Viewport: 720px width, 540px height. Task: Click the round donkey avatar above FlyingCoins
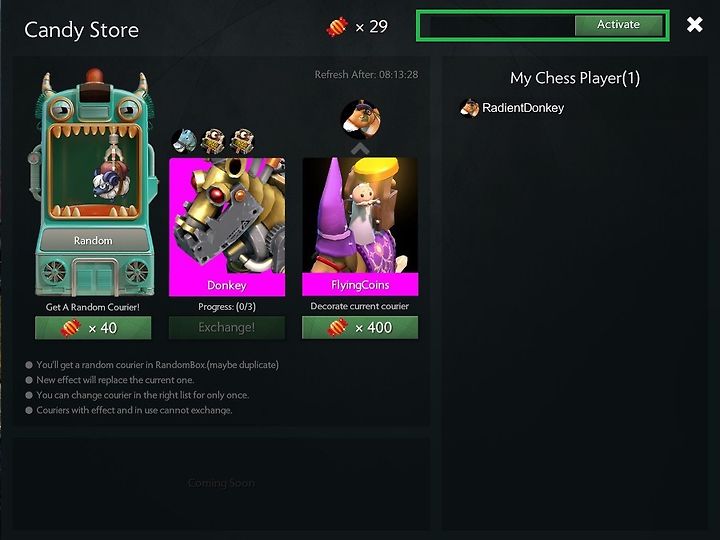click(360, 119)
